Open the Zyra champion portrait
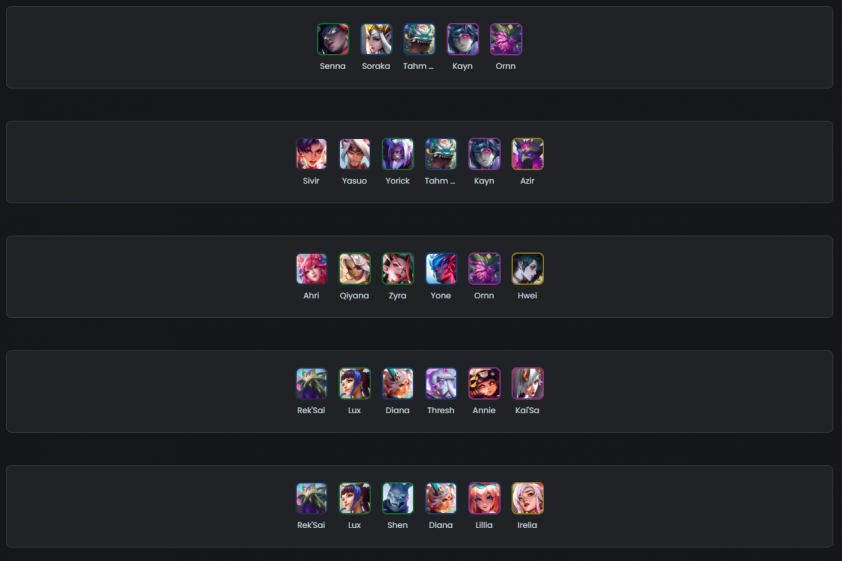The height and width of the screenshot is (561, 842). [x=397, y=268]
